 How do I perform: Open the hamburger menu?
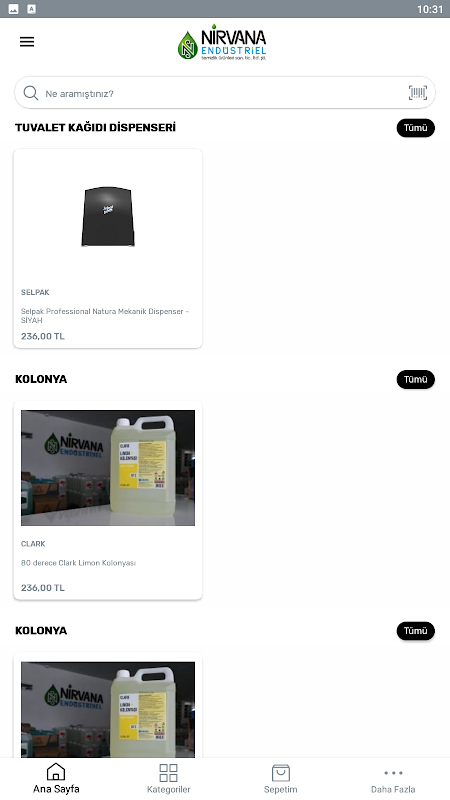pyautogui.click(x=27, y=42)
